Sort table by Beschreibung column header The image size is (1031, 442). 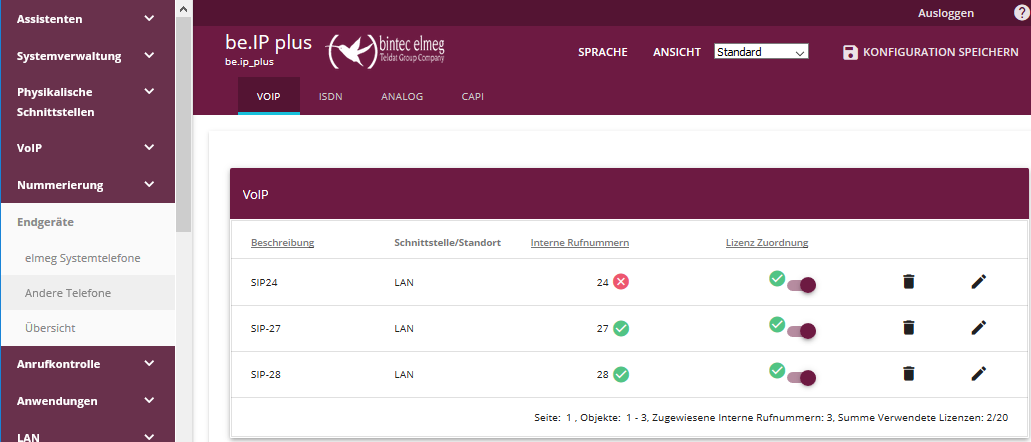[x=283, y=242]
